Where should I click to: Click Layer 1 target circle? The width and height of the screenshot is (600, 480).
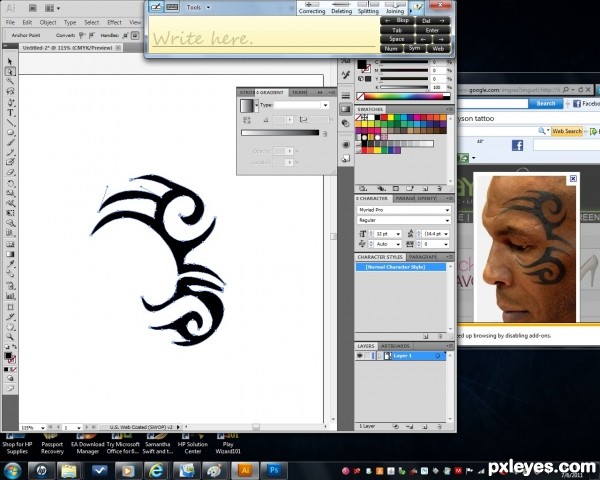(438, 356)
